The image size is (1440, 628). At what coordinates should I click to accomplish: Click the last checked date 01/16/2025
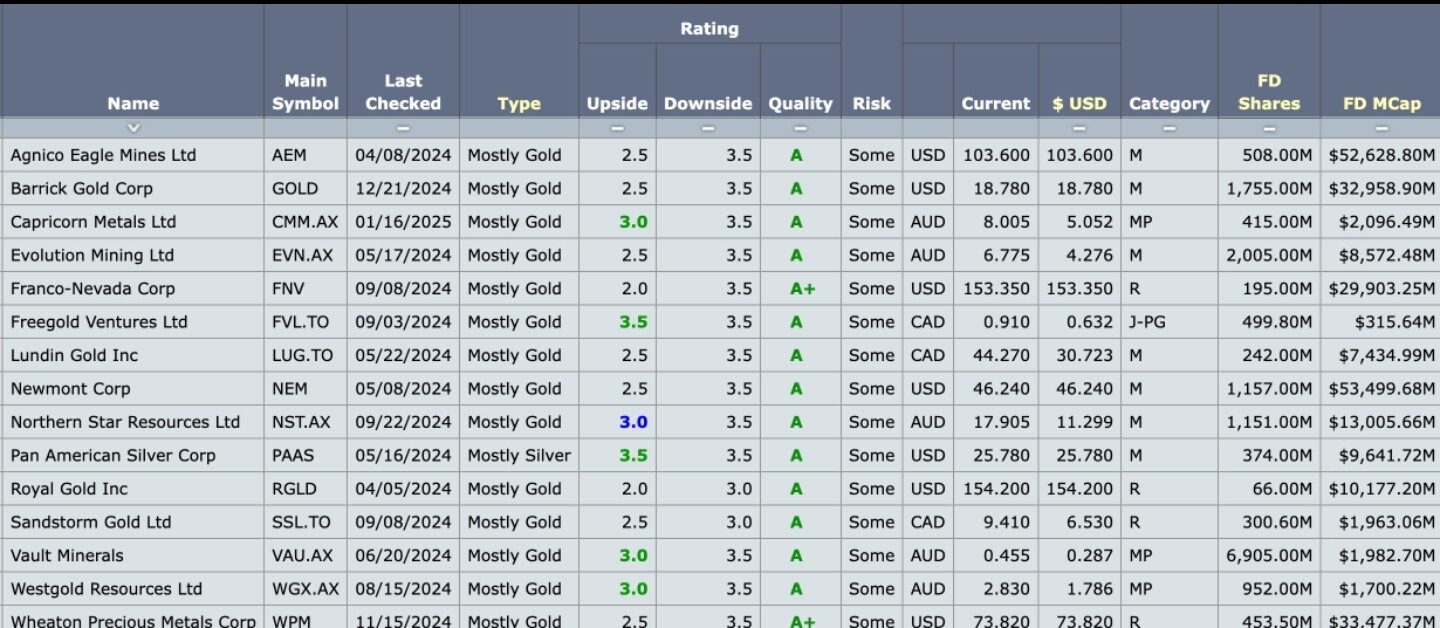click(x=403, y=222)
